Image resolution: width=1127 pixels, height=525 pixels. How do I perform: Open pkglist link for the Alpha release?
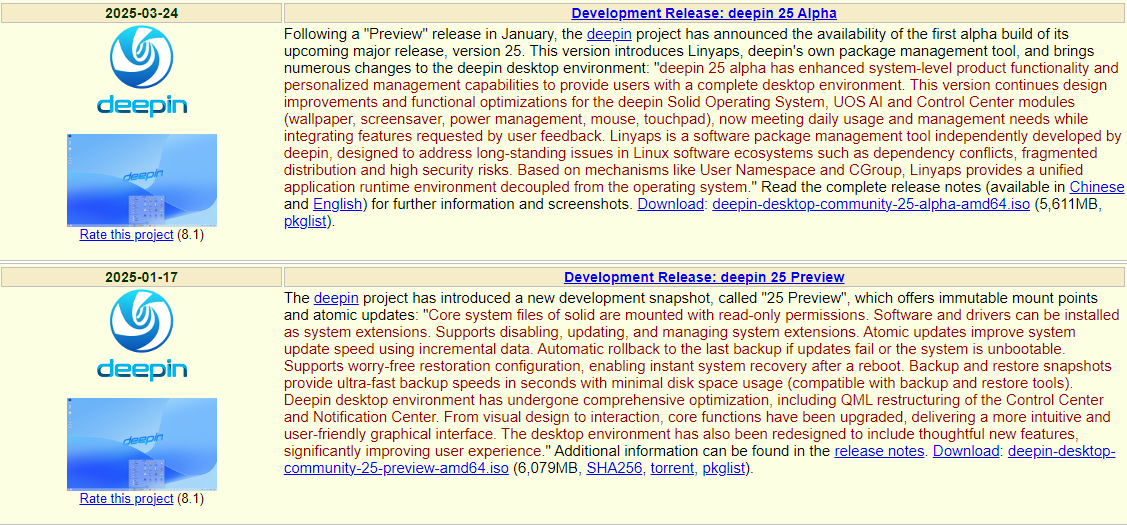[x=306, y=222]
